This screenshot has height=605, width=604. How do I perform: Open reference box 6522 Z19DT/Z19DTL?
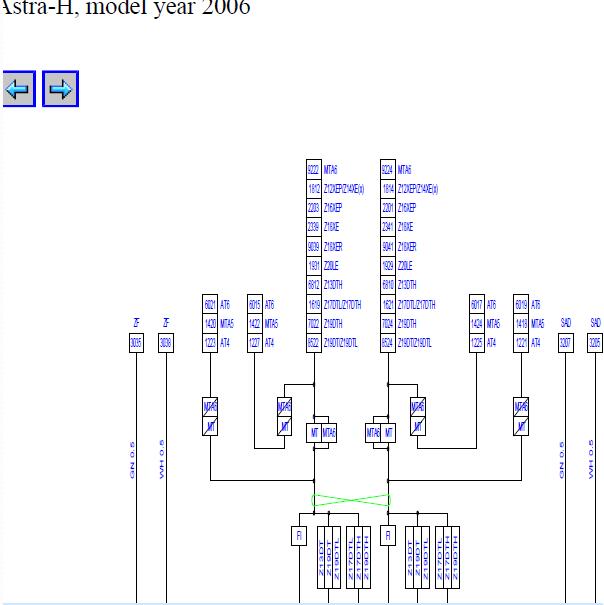coord(314,343)
